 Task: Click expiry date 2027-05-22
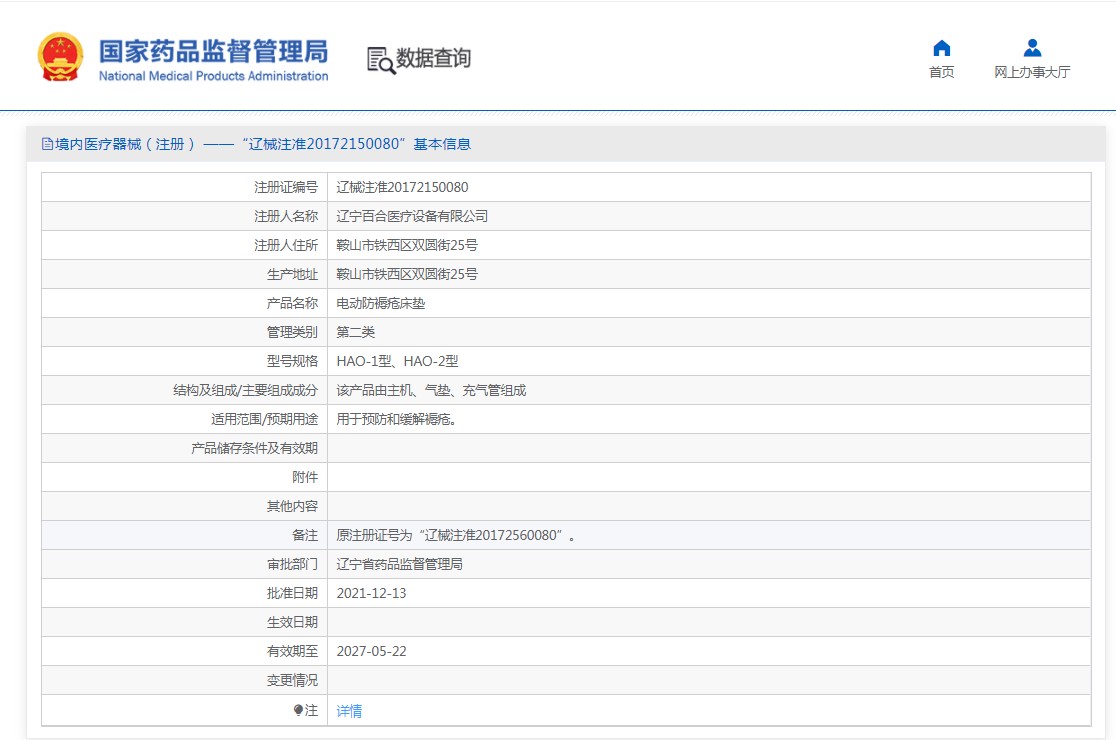click(x=372, y=652)
